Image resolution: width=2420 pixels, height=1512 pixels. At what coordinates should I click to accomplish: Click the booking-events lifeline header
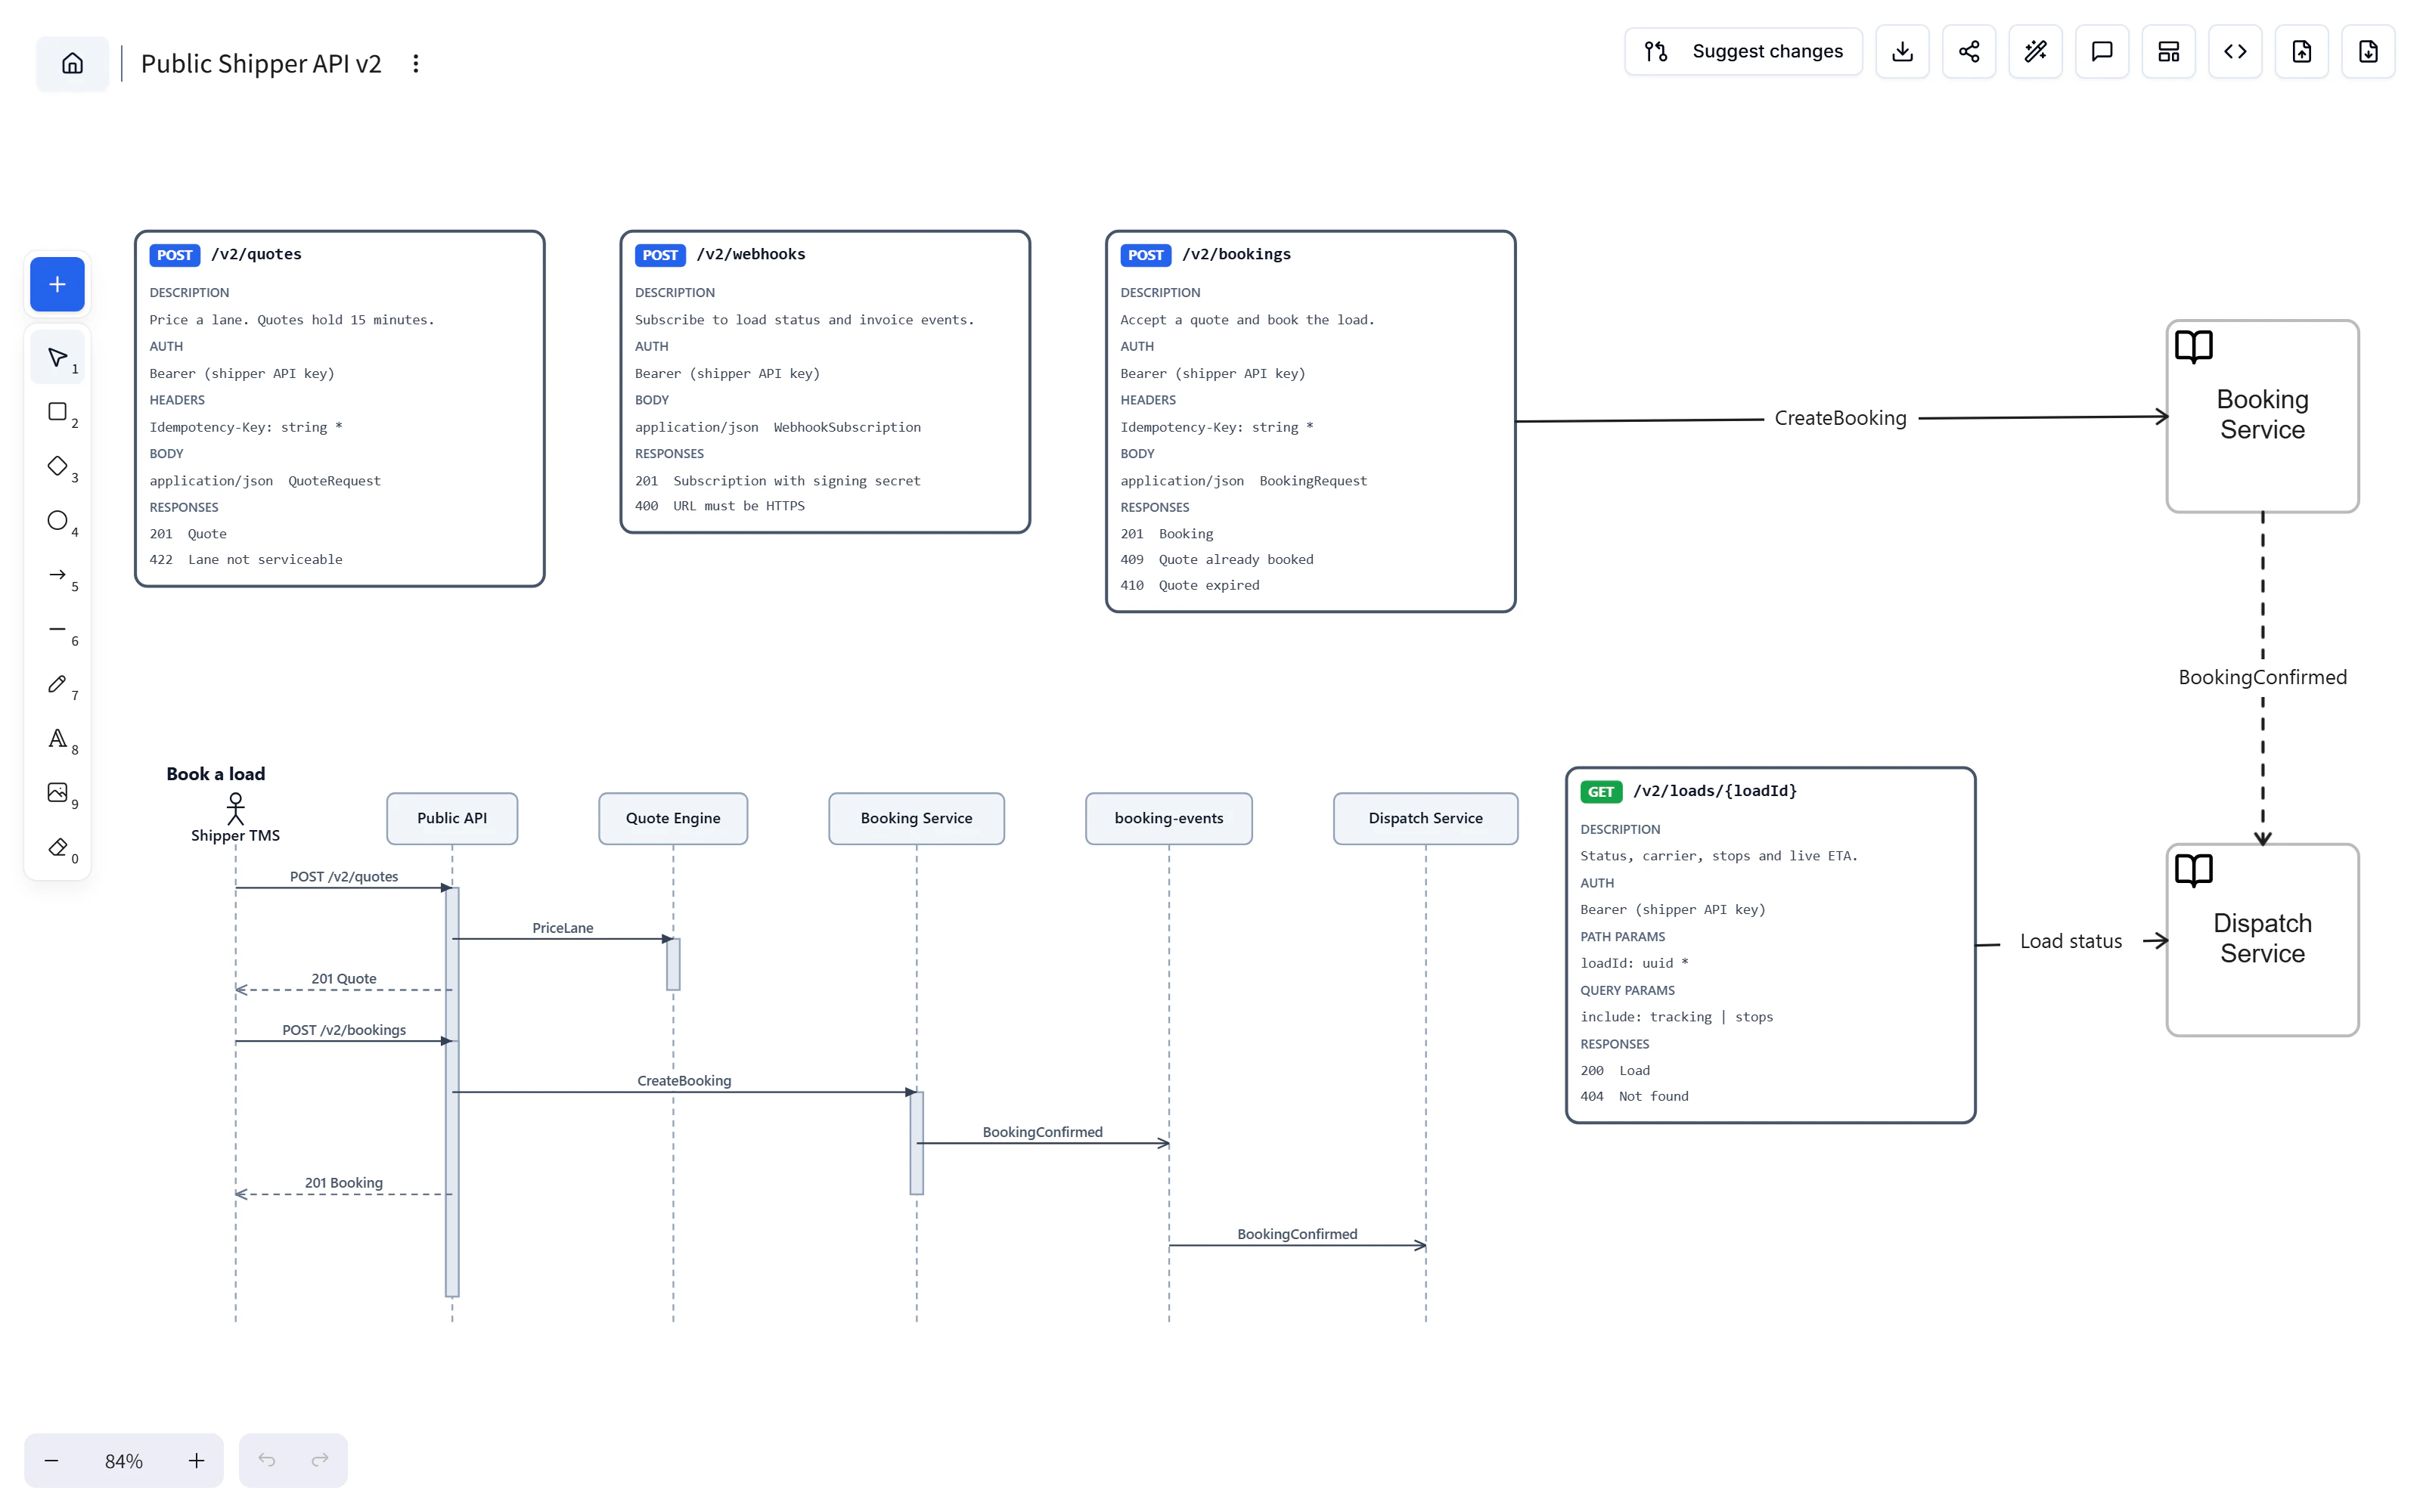(1168, 818)
